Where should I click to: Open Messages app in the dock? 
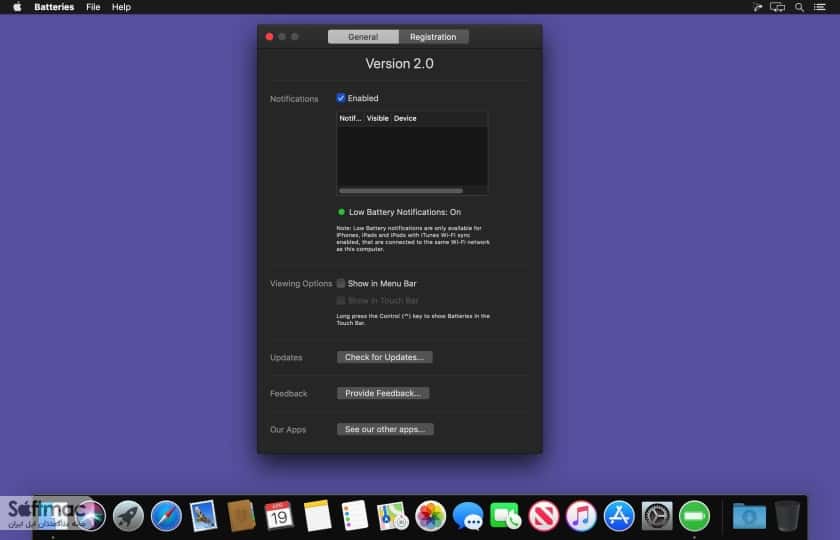[x=468, y=516]
